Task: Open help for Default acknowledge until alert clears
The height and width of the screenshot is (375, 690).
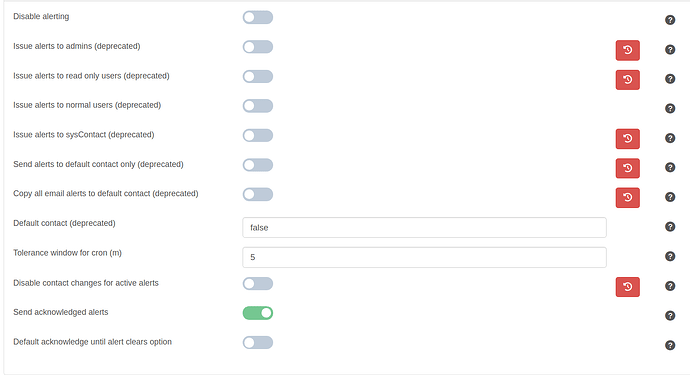Action: point(670,345)
